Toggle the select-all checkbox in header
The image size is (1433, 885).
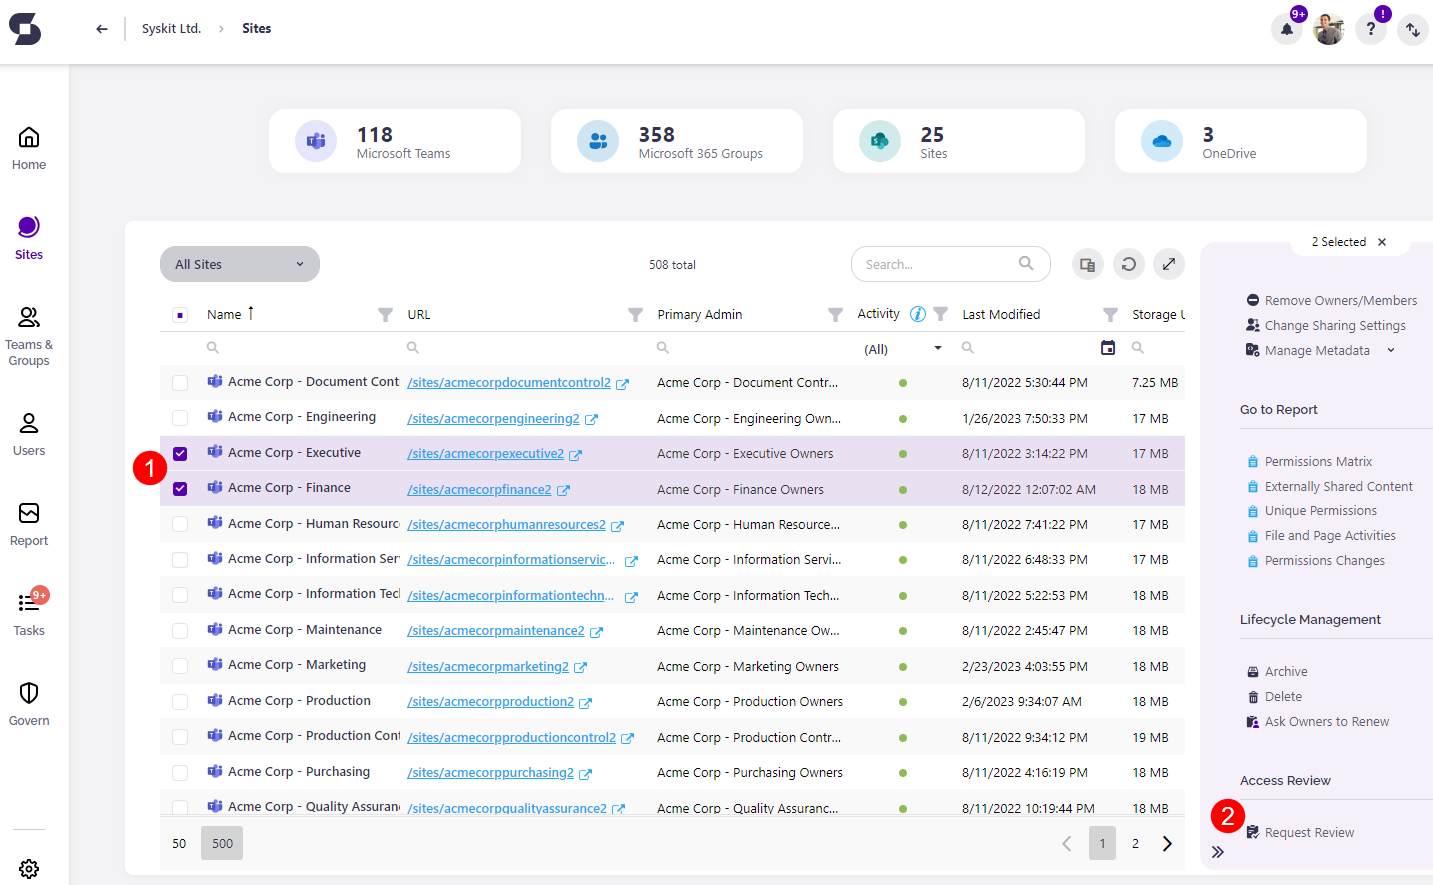click(180, 315)
